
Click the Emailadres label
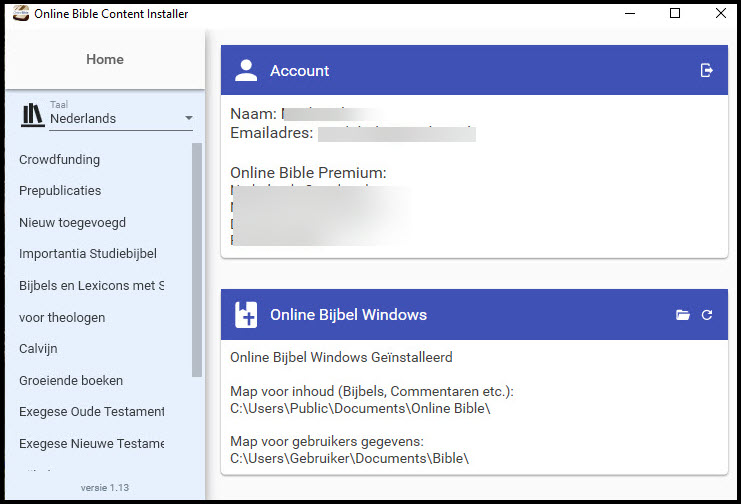point(272,133)
